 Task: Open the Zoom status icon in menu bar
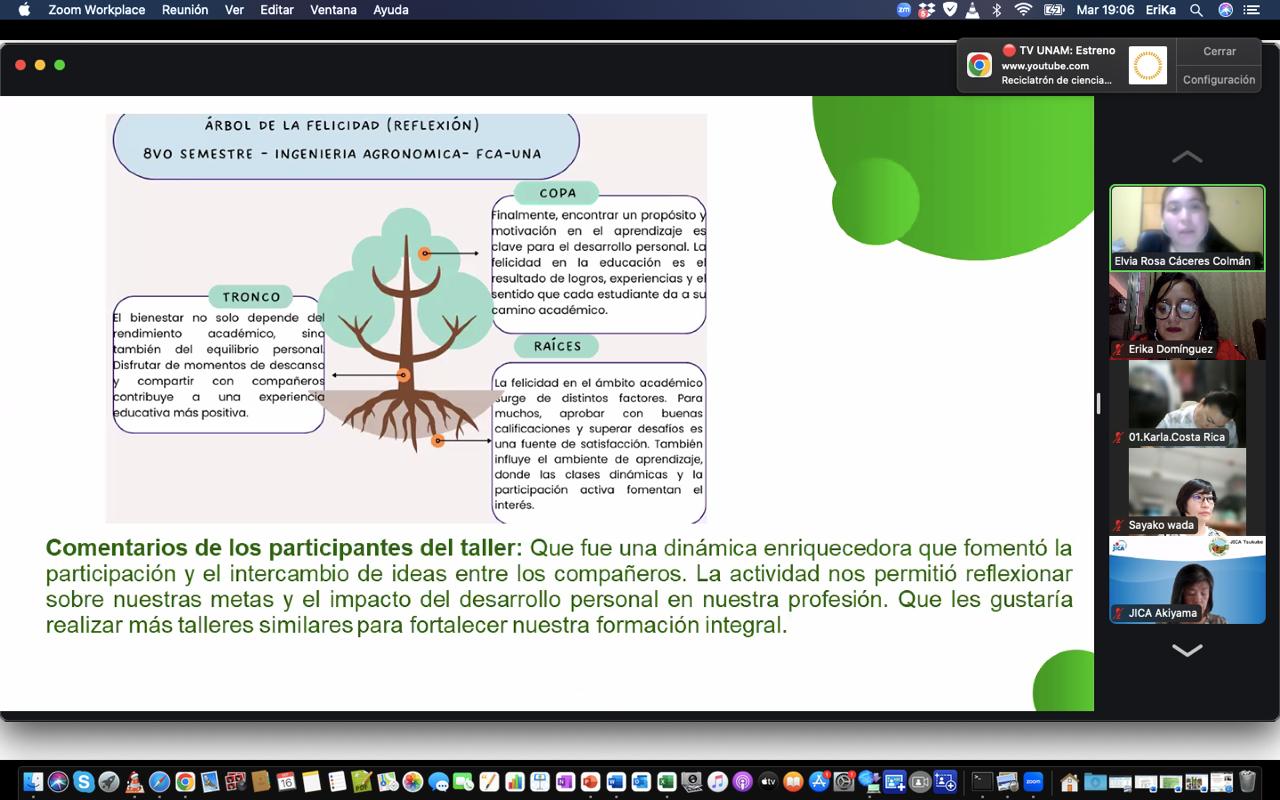(x=904, y=10)
